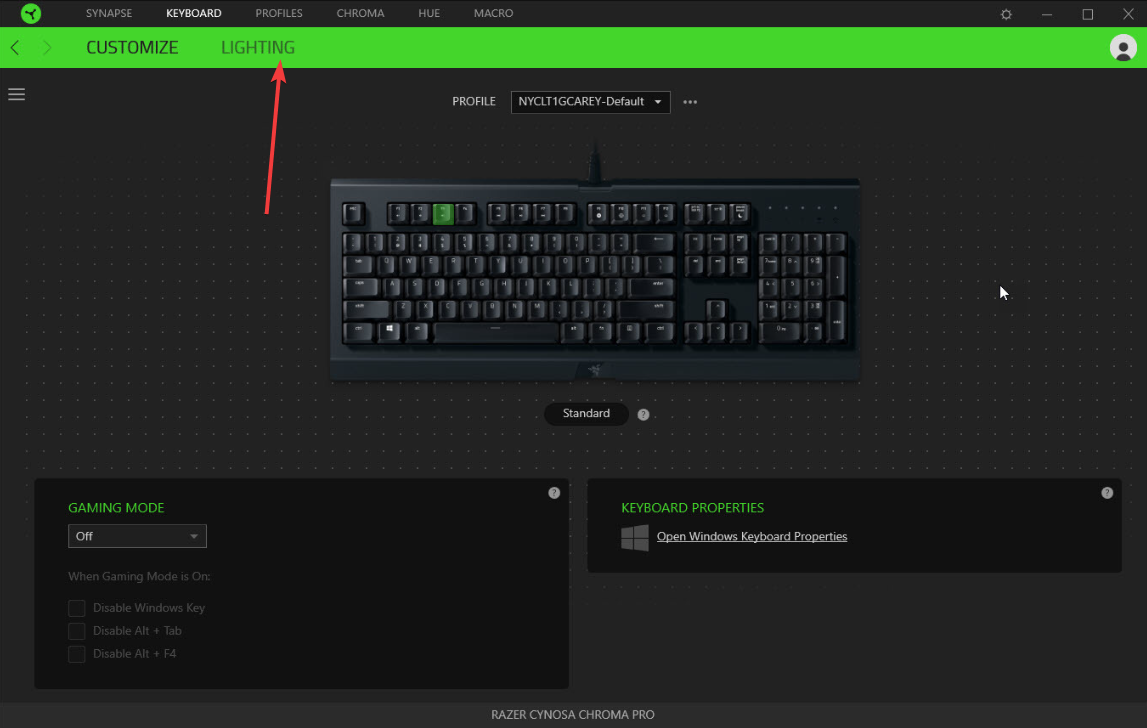Select the green highlighted function key

[x=443, y=214]
